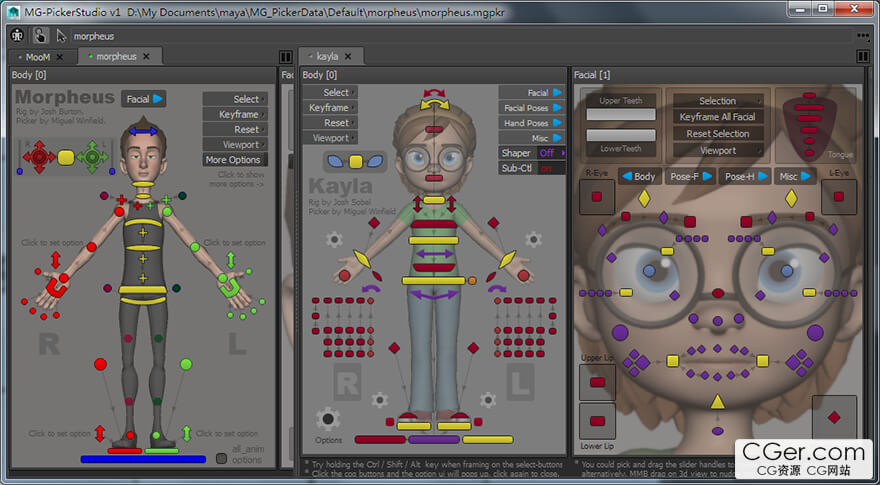Viewport: 880px width, 485px height.
Task: Click the red magnet-shaped right hand control
Action: pyautogui.click(x=56, y=288)
